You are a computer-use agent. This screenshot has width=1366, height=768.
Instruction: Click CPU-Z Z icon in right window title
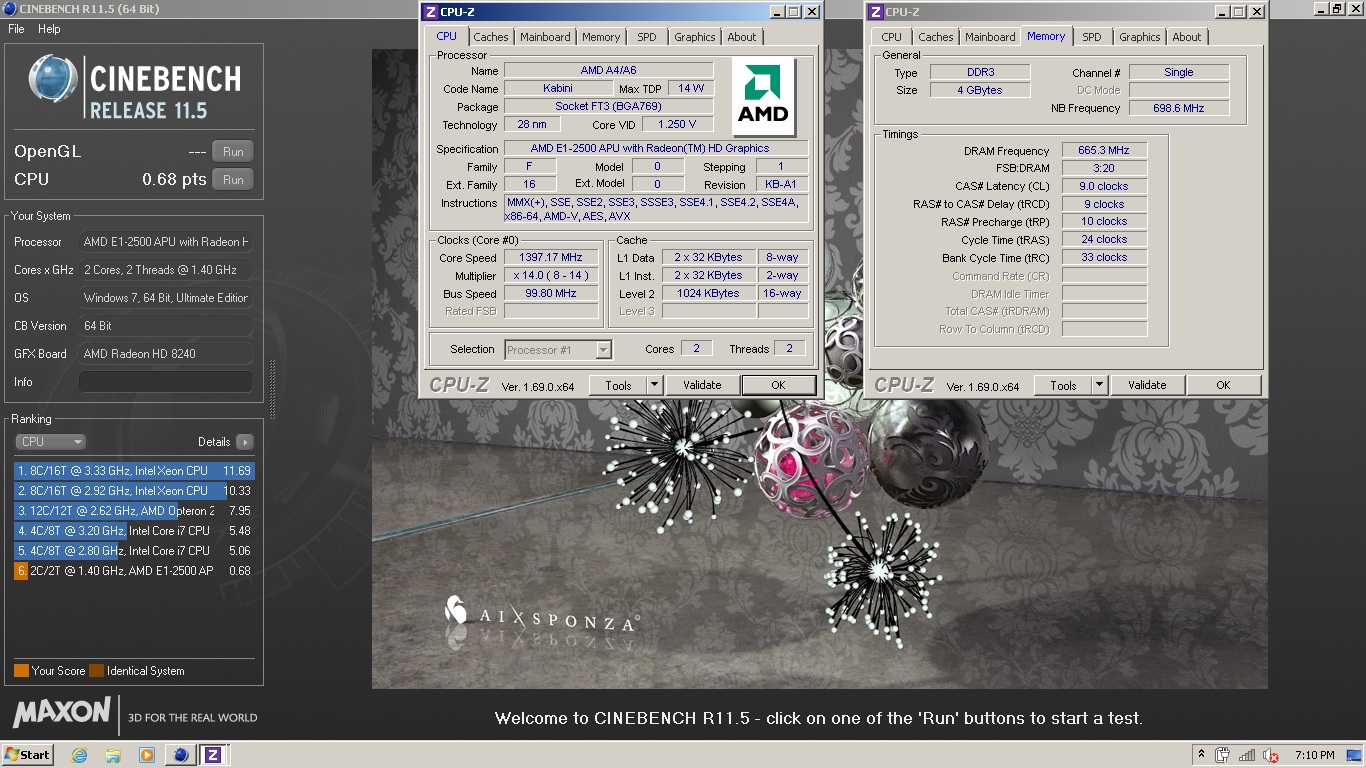click(875, 12)
